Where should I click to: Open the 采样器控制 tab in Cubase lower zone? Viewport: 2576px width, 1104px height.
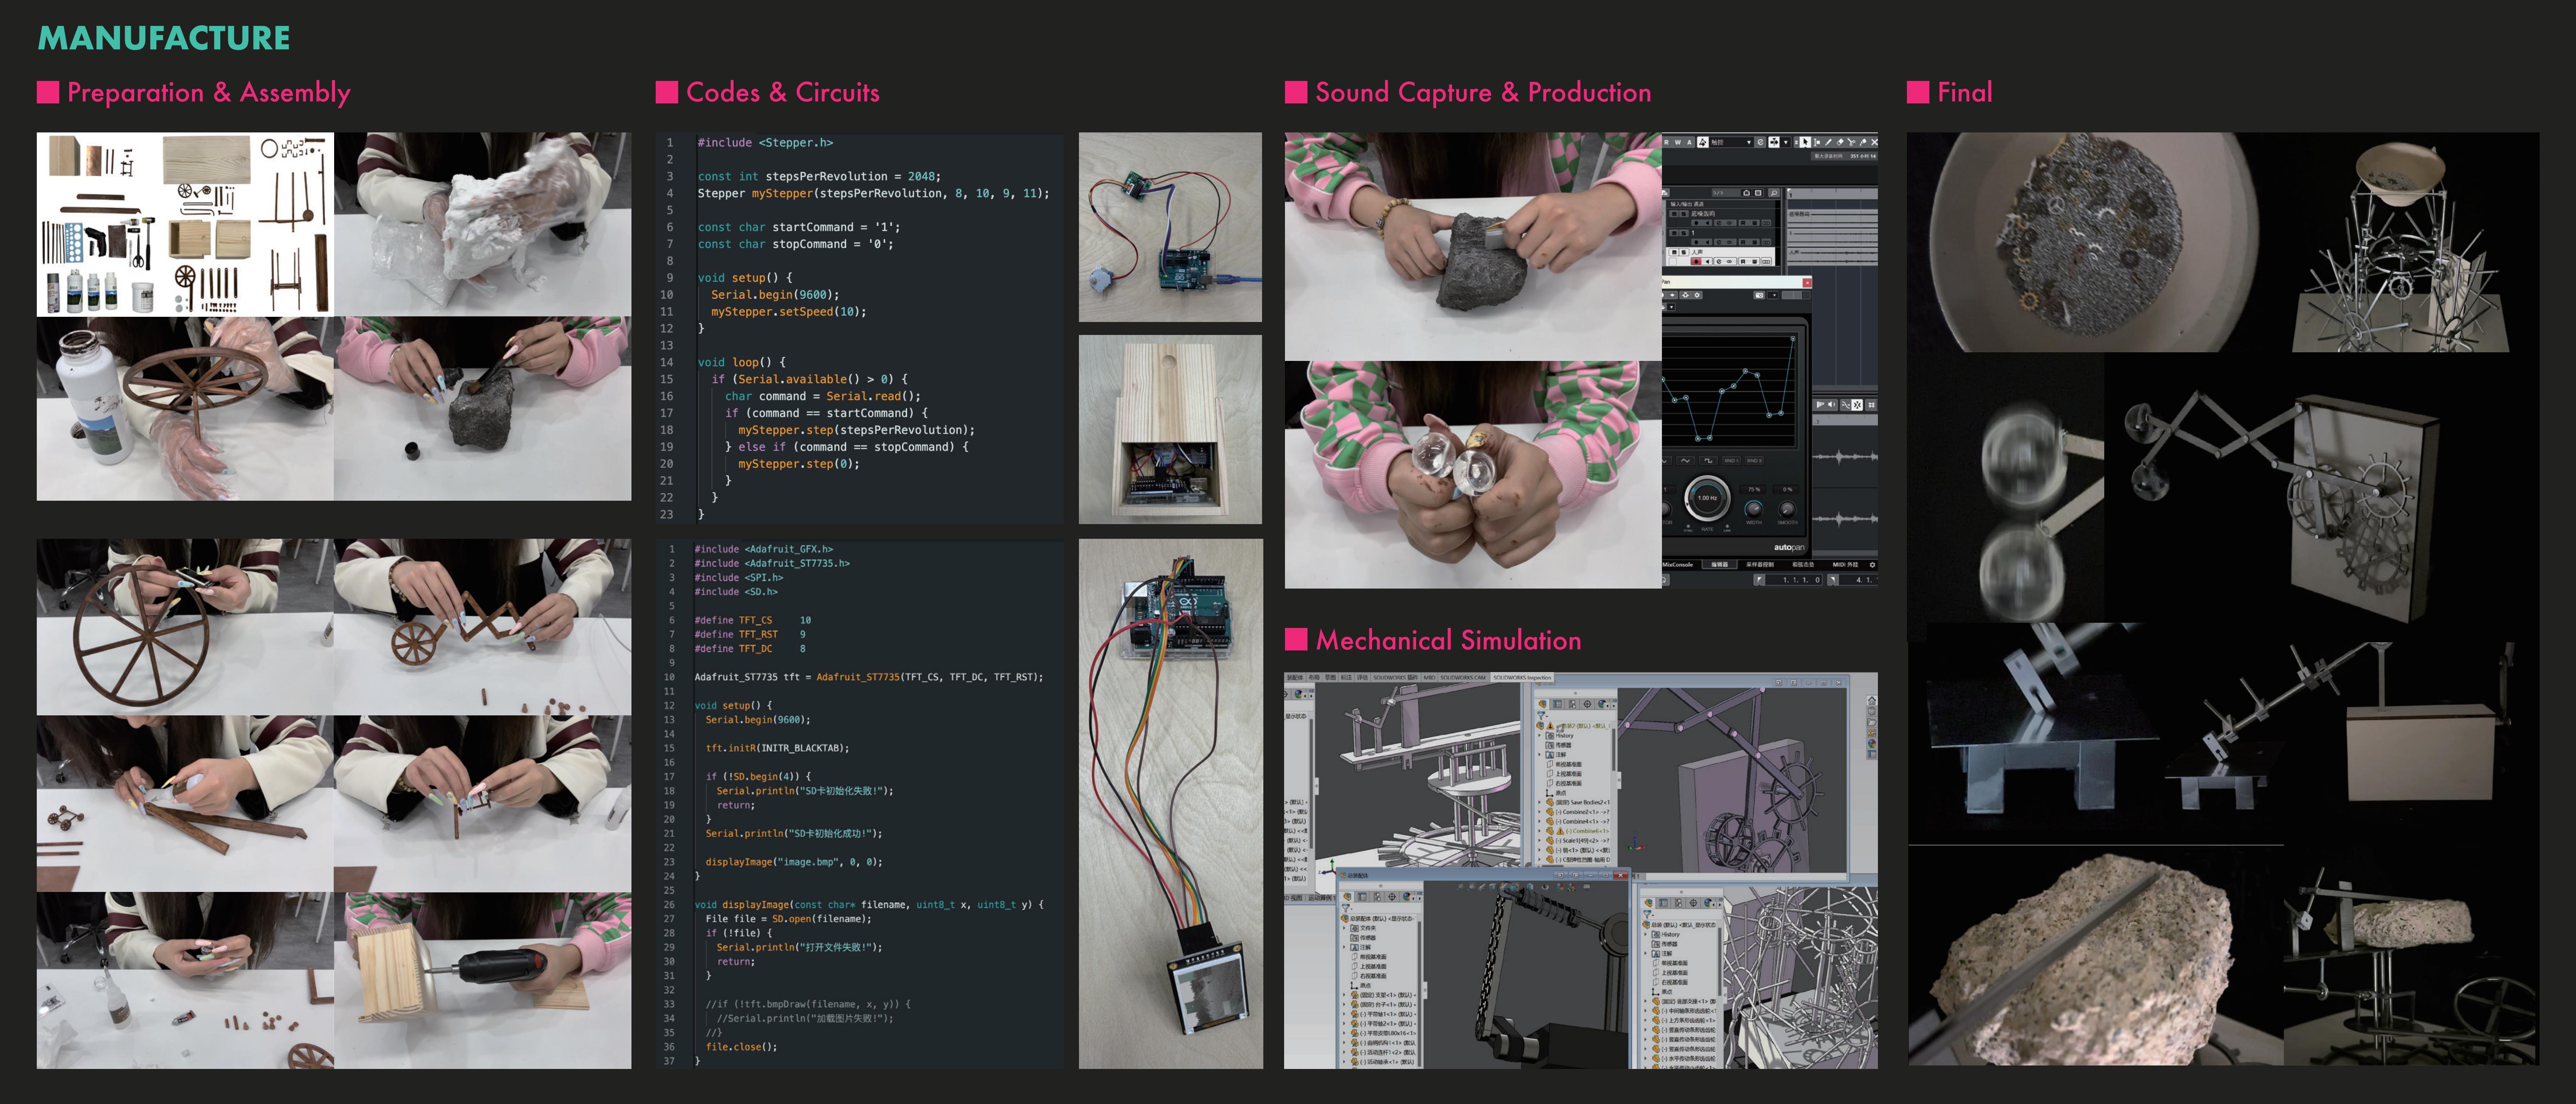pos(1760,565)
